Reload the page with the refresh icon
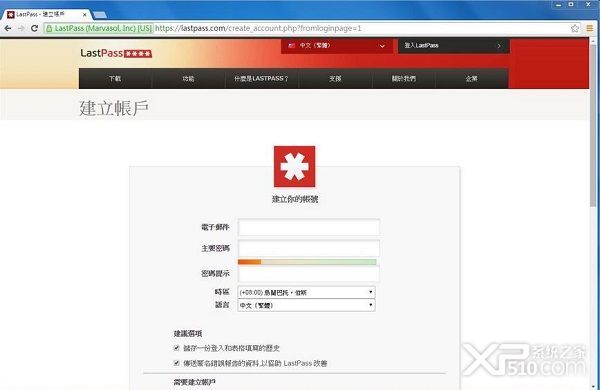Screen dimensions: 600x390 (34, 28)
